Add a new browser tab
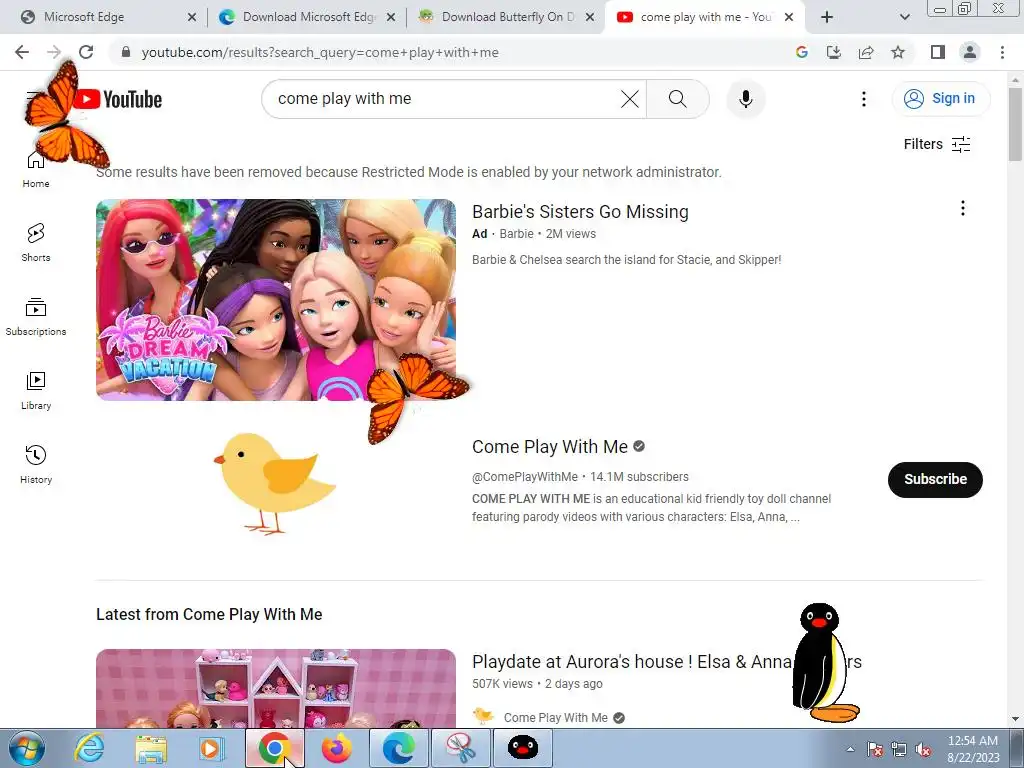Image resolution: width=1024 pixels, height=768 pixels. coord(827,17)
